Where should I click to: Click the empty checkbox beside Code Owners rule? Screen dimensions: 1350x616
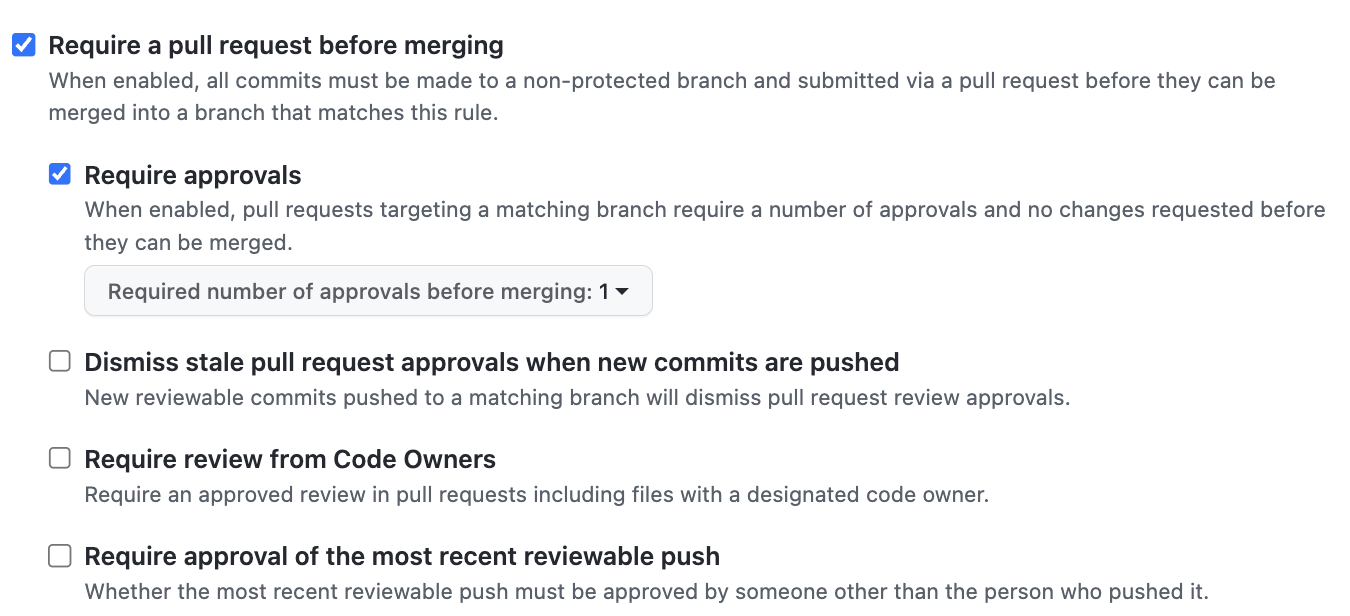[59, 458]
